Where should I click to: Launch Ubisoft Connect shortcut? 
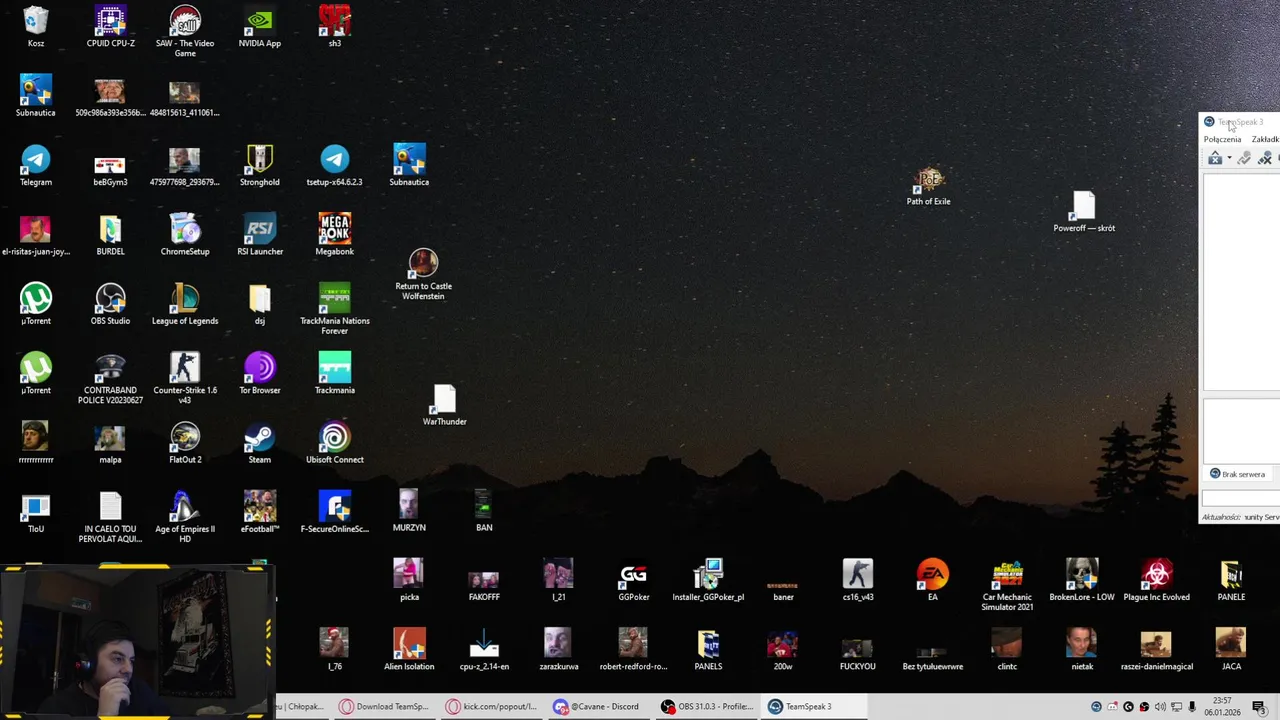(335, 443)
